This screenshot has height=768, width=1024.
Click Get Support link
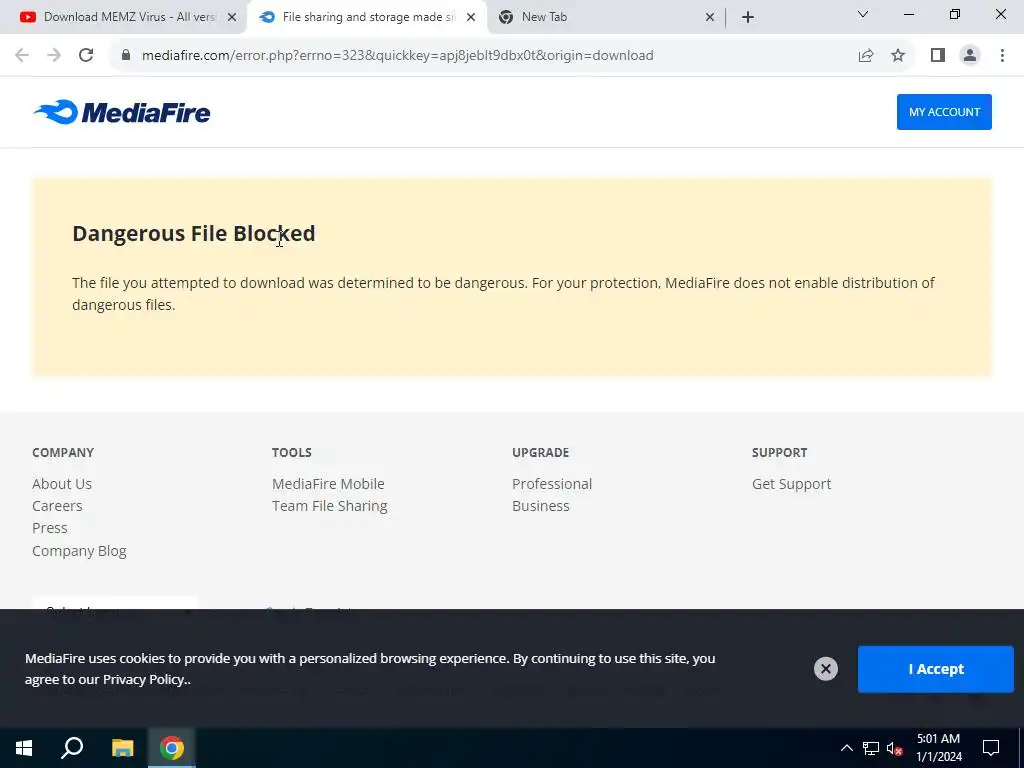(792, 484)
